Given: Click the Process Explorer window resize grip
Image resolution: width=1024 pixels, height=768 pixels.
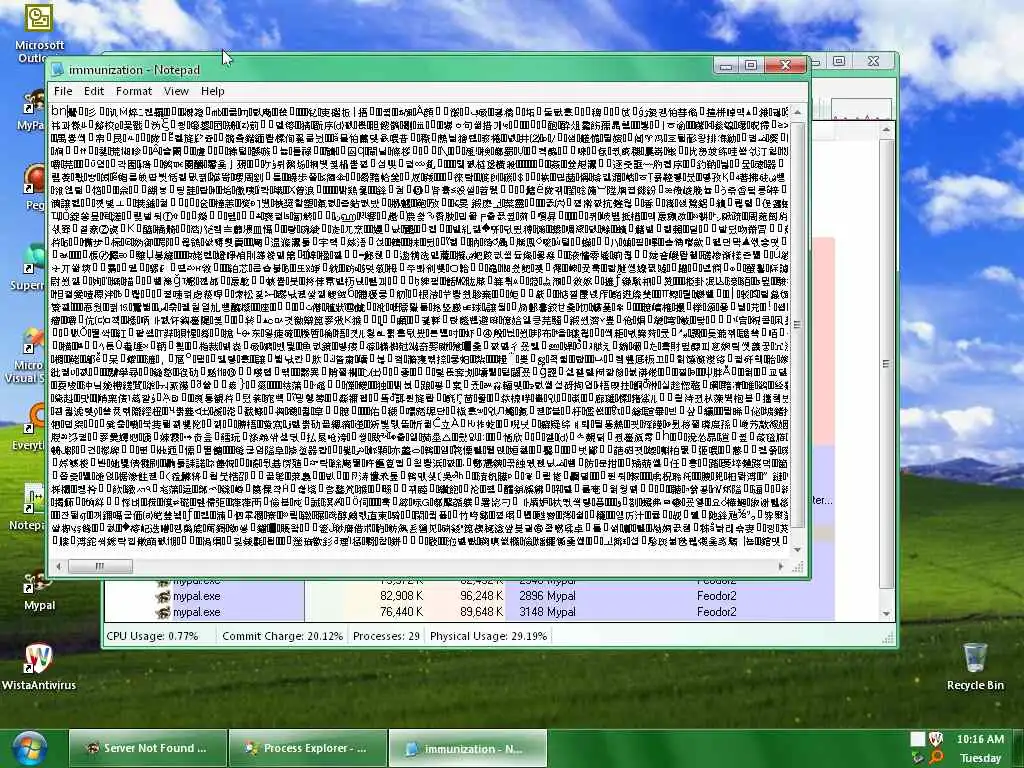Looking at the screenshot, I should click(889, 638).
